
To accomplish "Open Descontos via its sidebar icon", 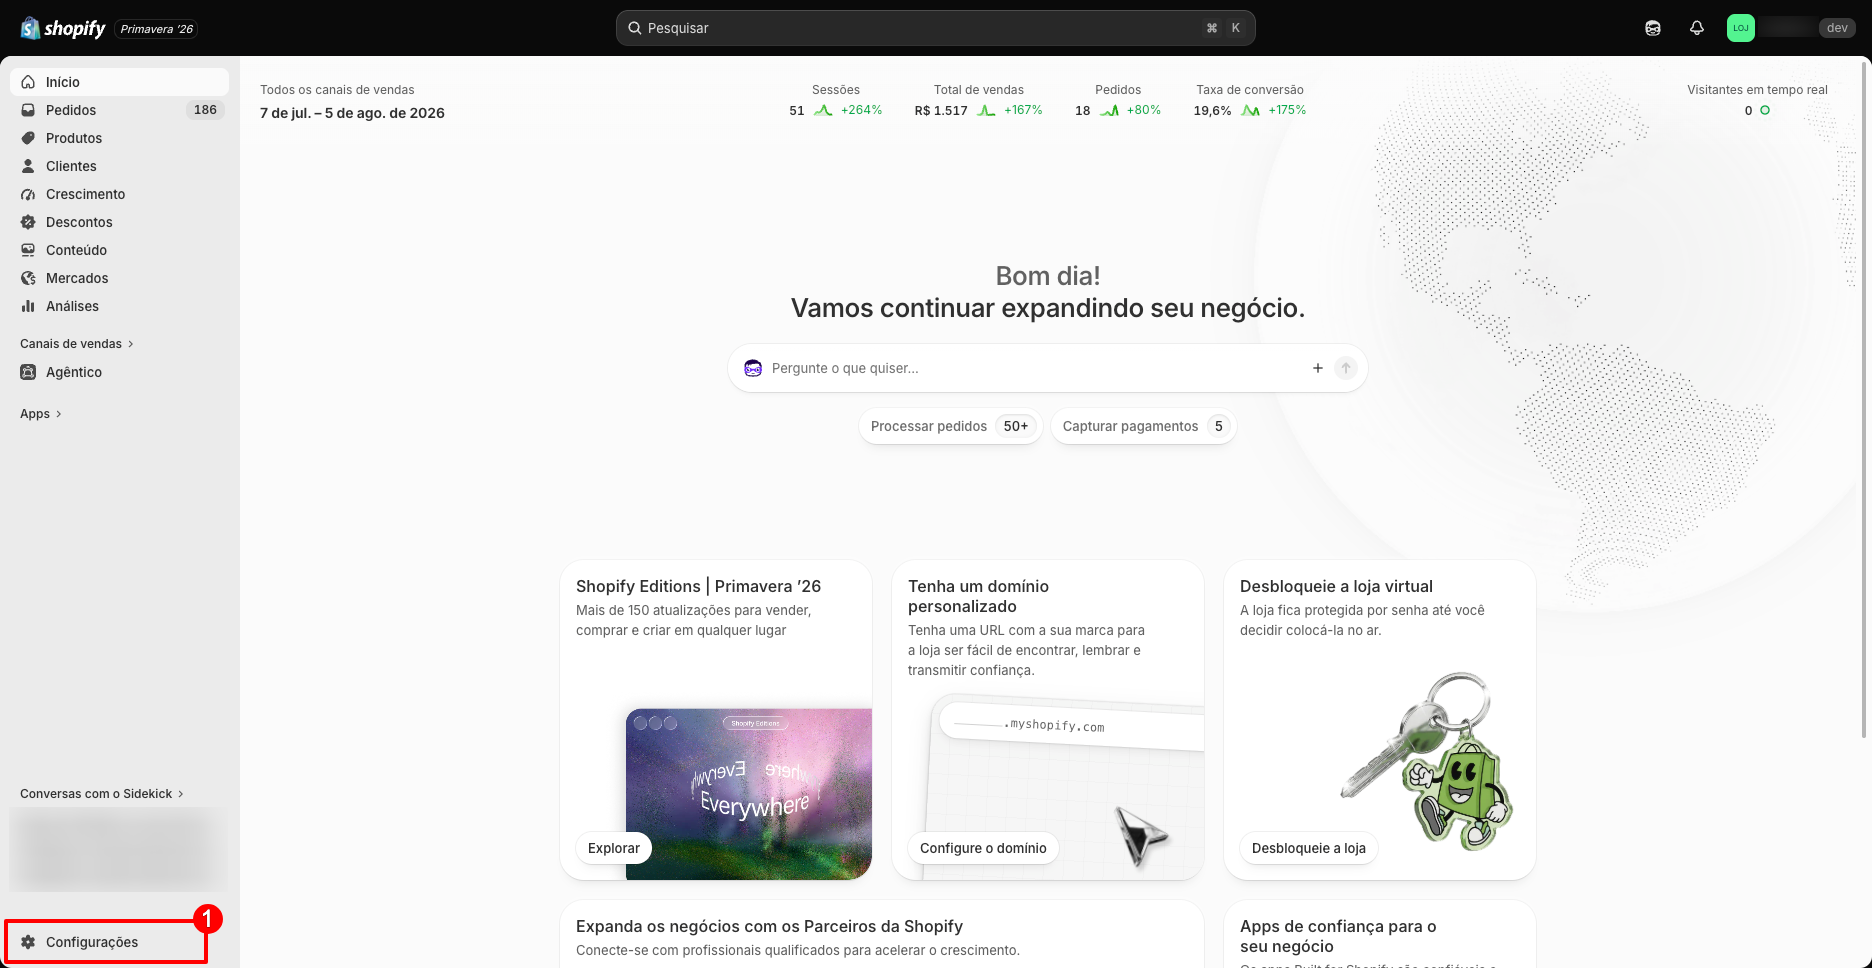I will [28, 222].
